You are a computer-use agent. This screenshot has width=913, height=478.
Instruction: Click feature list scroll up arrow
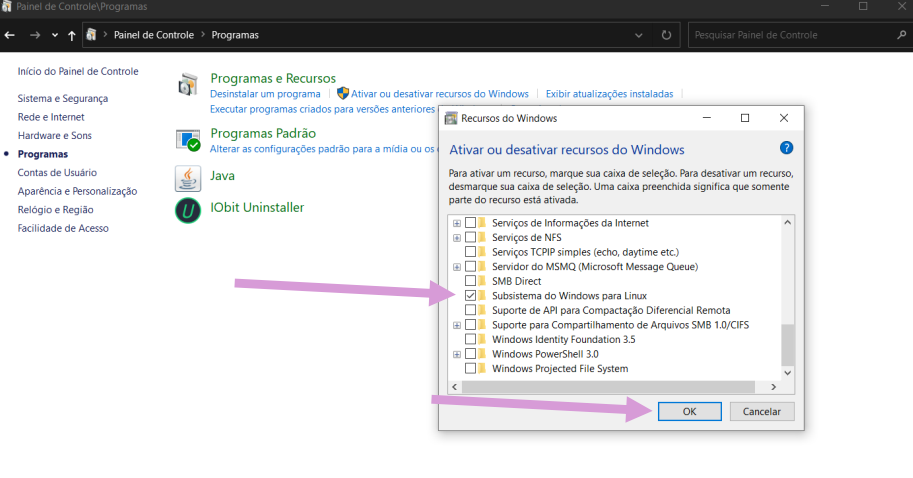pyautogui.click(x=787, y=222)
